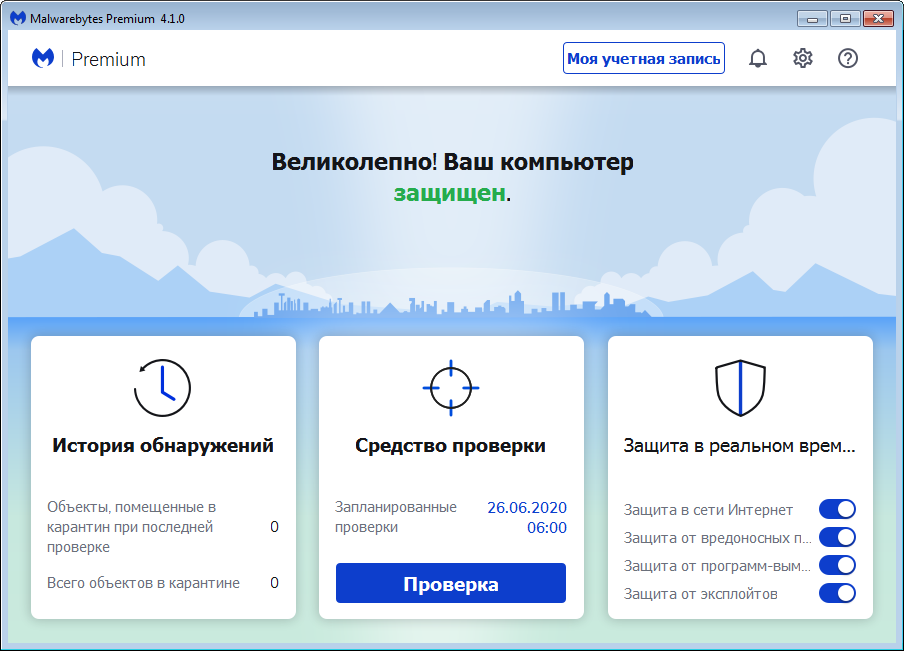Toggle Защита от программ-вымогателей switch
Image resolution: width=904 pixels, height=651 pixels.
point(837,565)
